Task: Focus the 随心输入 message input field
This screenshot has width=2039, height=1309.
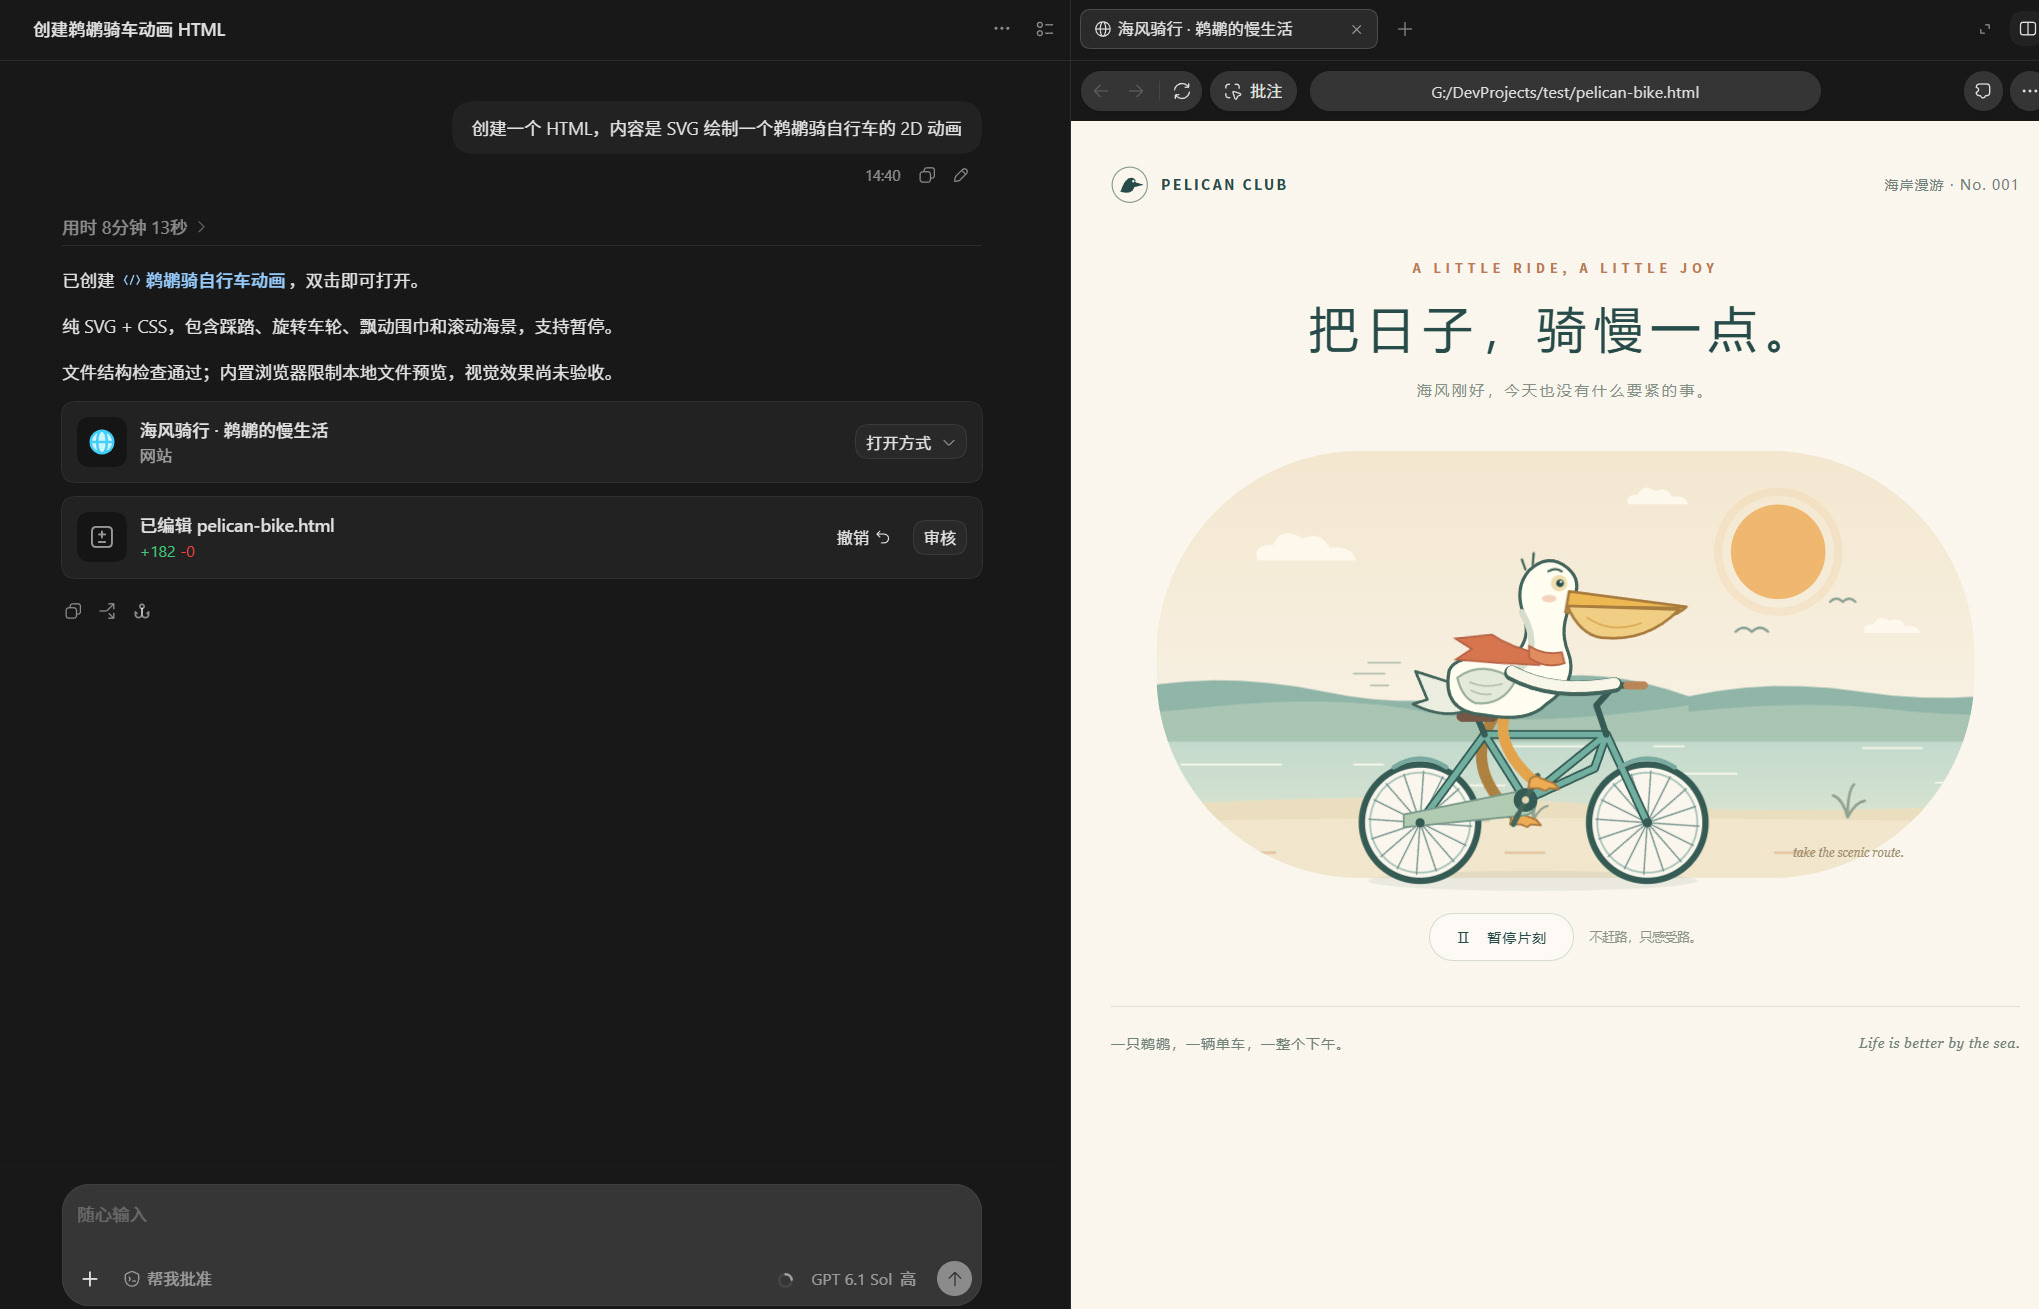Action: (x=521, y=1215)
